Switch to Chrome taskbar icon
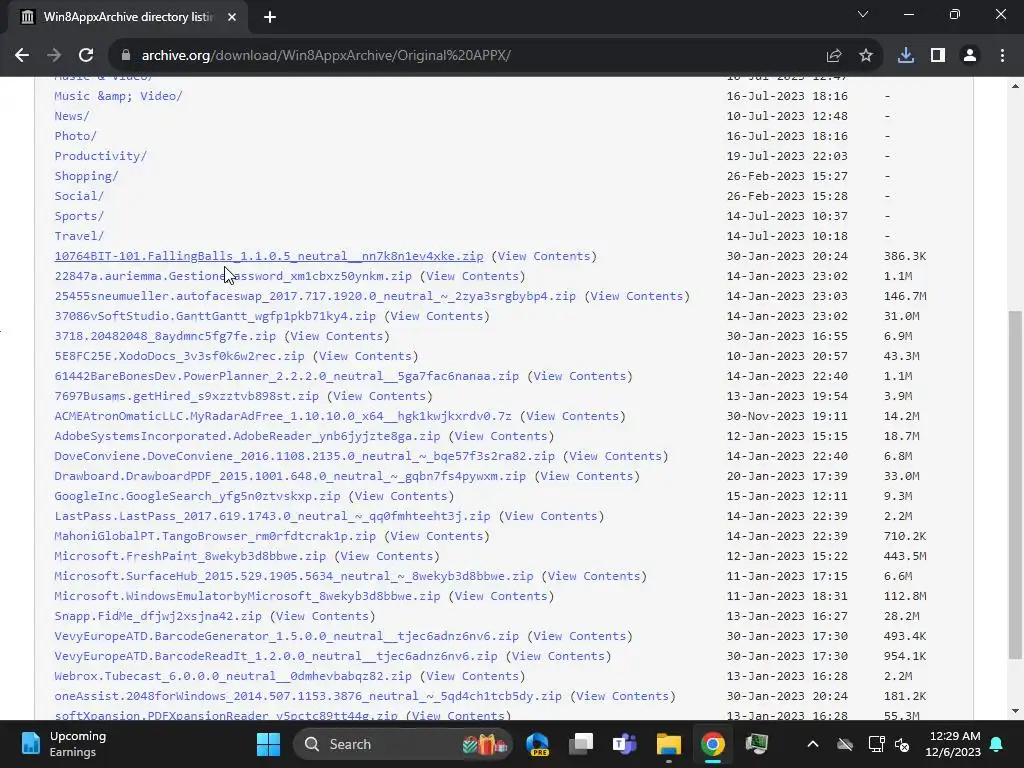Screen dimensions: 1024x768 point(712,744)
